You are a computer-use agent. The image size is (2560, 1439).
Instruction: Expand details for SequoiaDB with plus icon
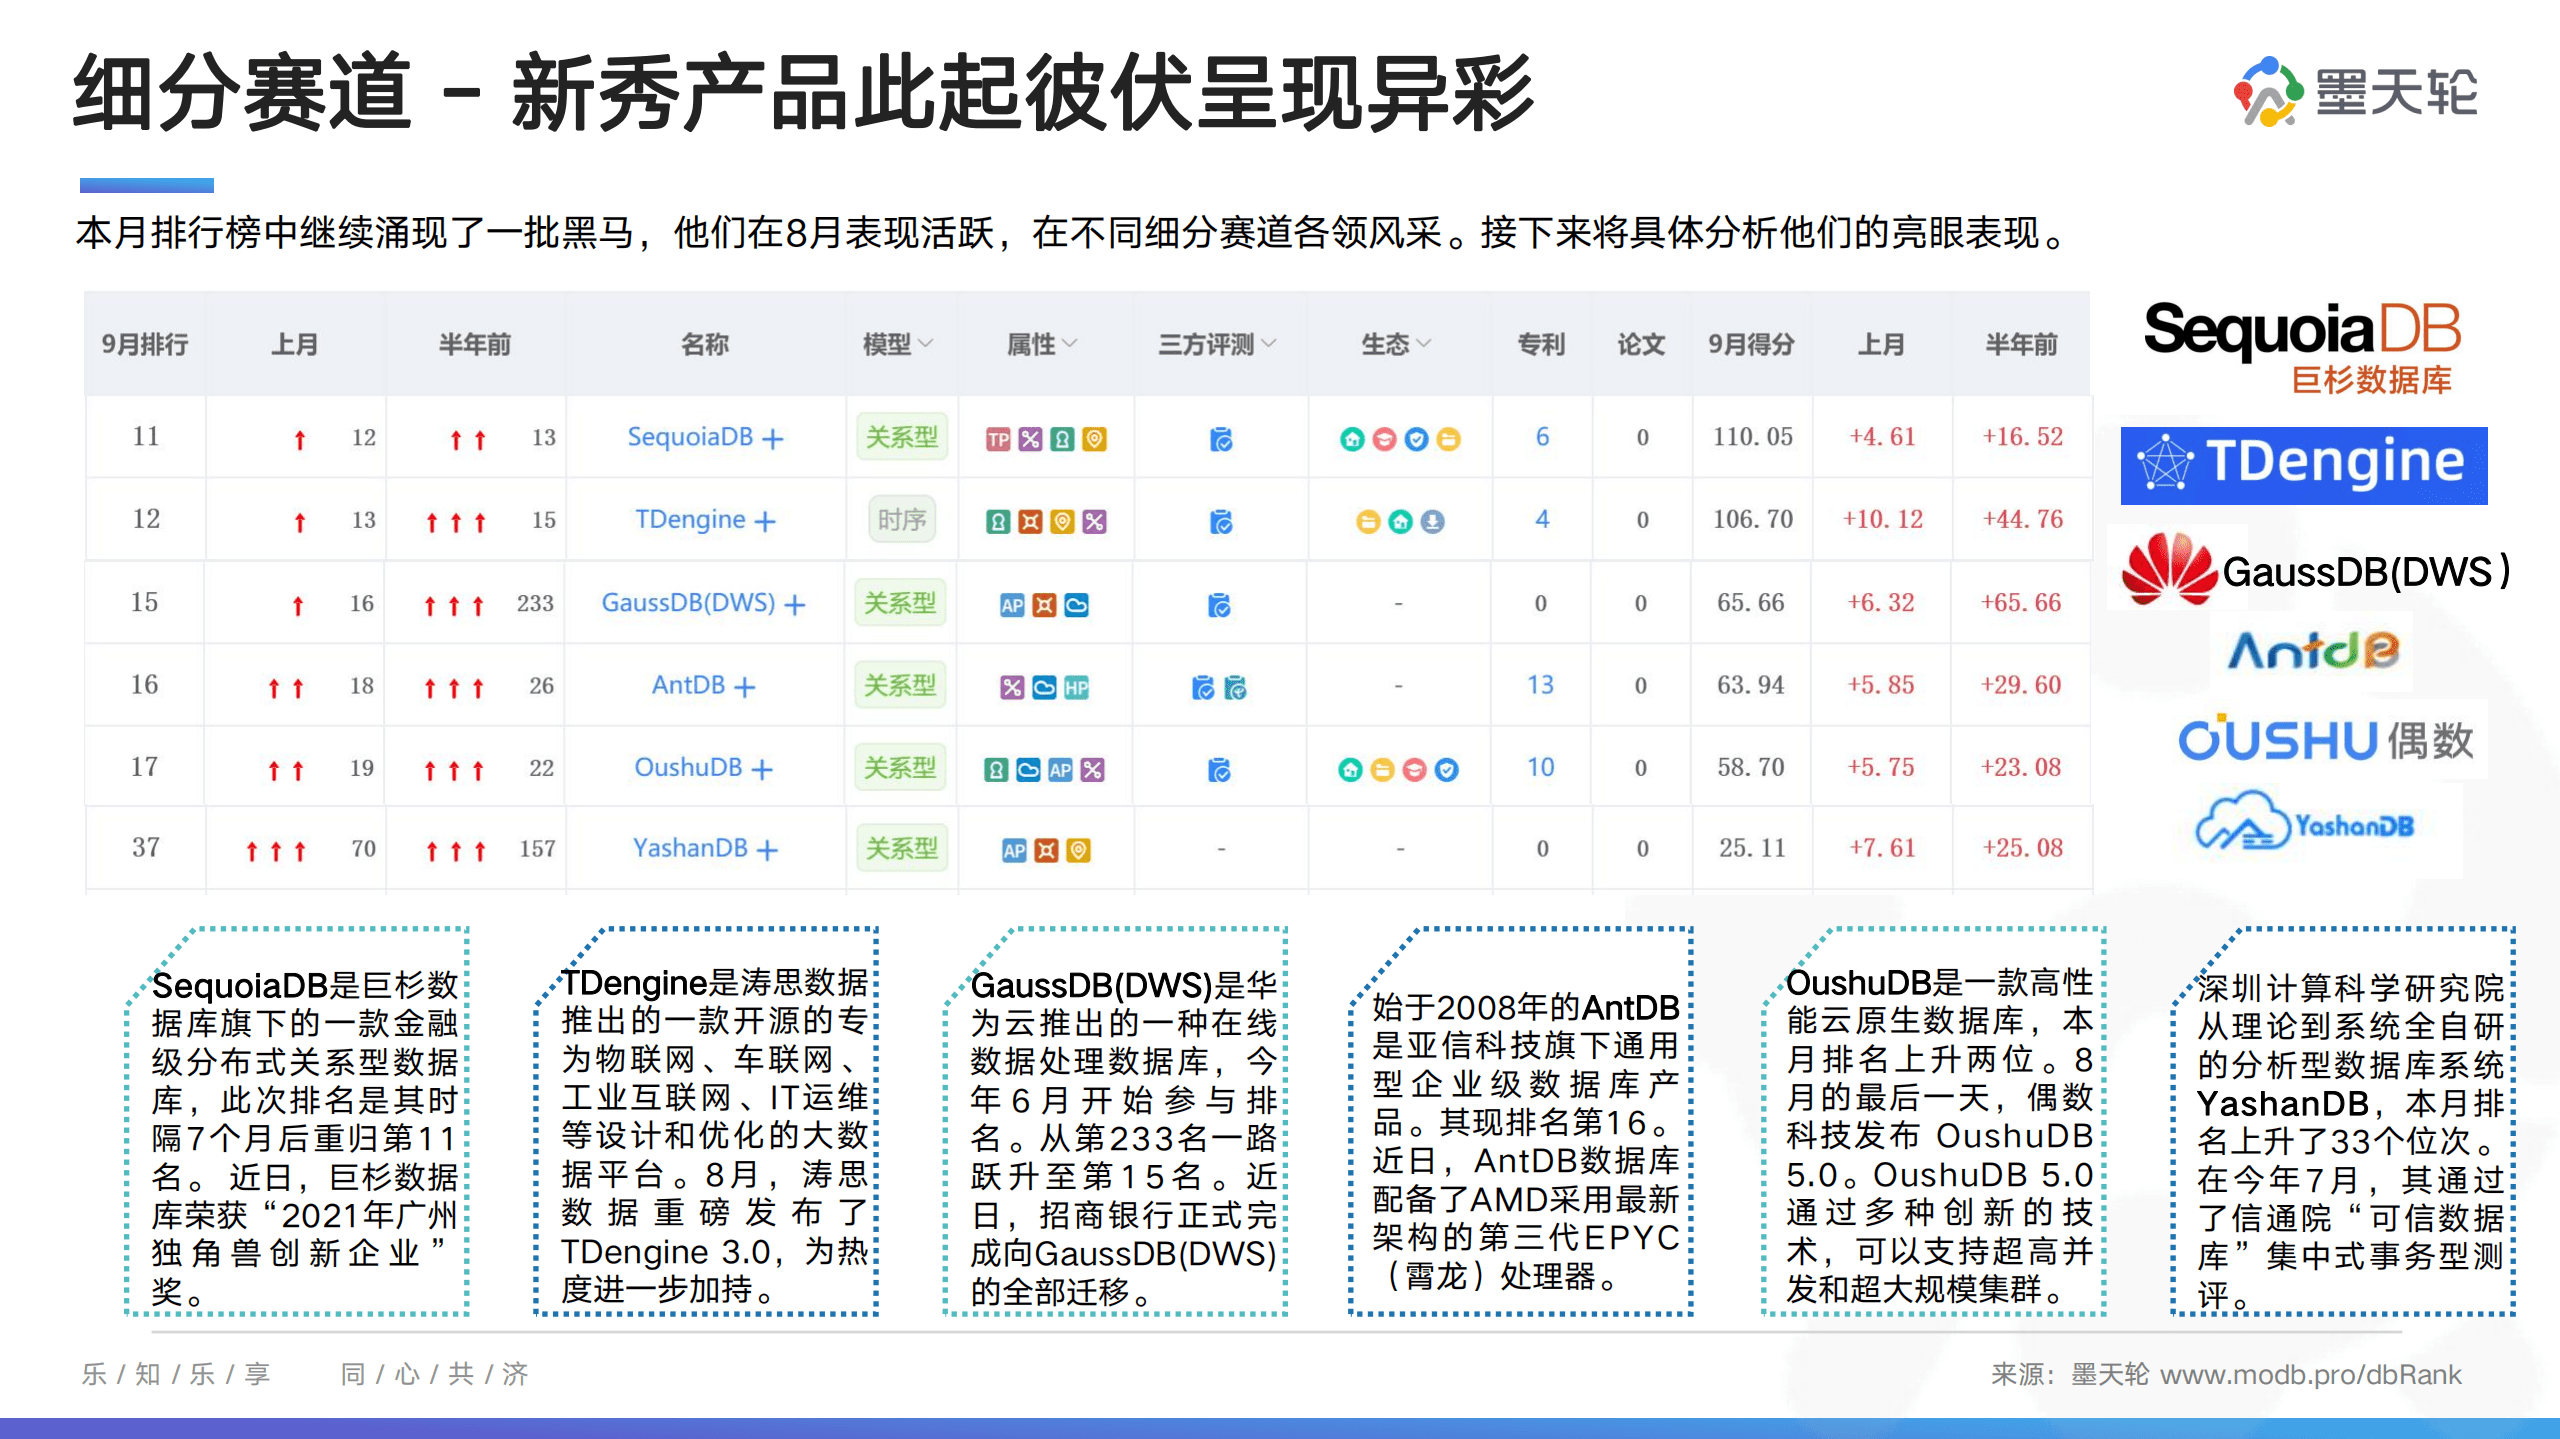tap(772, 438)
